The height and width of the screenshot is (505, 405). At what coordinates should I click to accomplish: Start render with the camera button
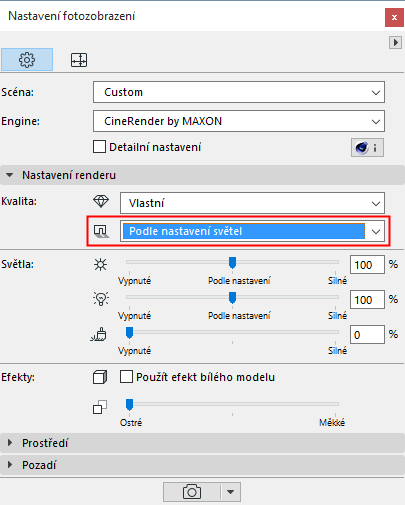(x=192, y=492)
